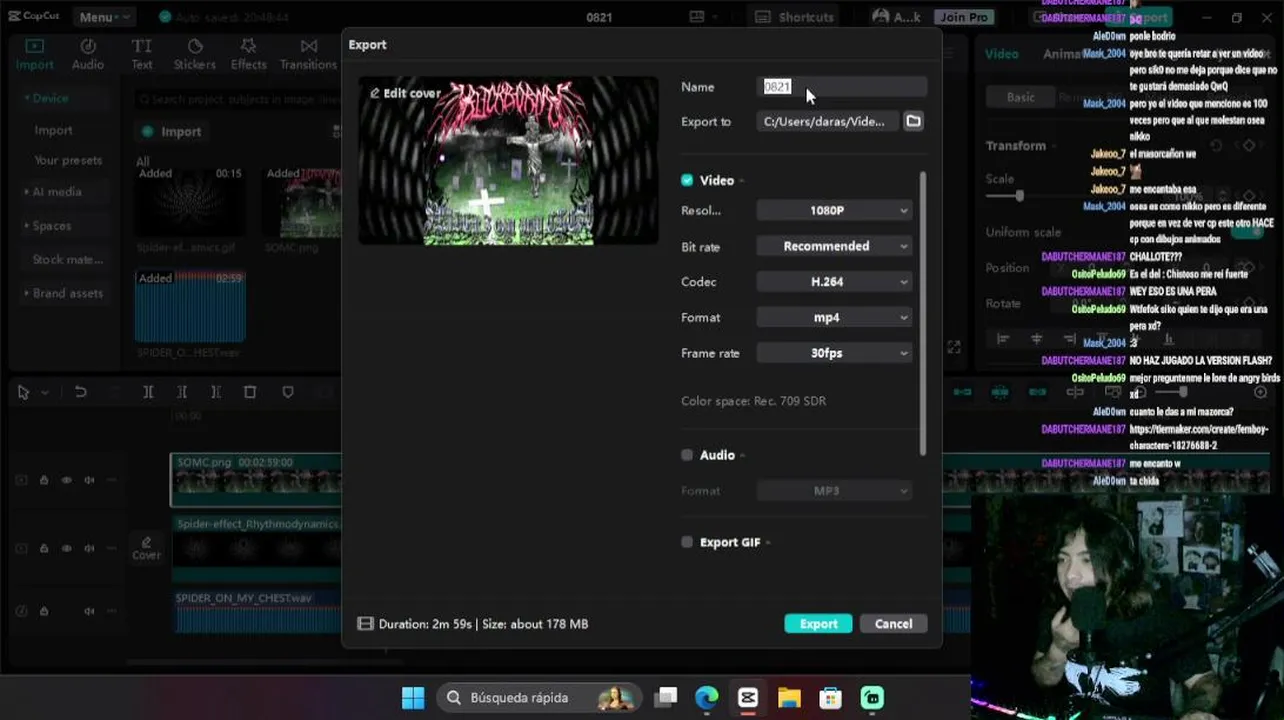Lock the SPIDER_ON_MY_CHEST audio track
The image size is (1284, 720).
44,611
